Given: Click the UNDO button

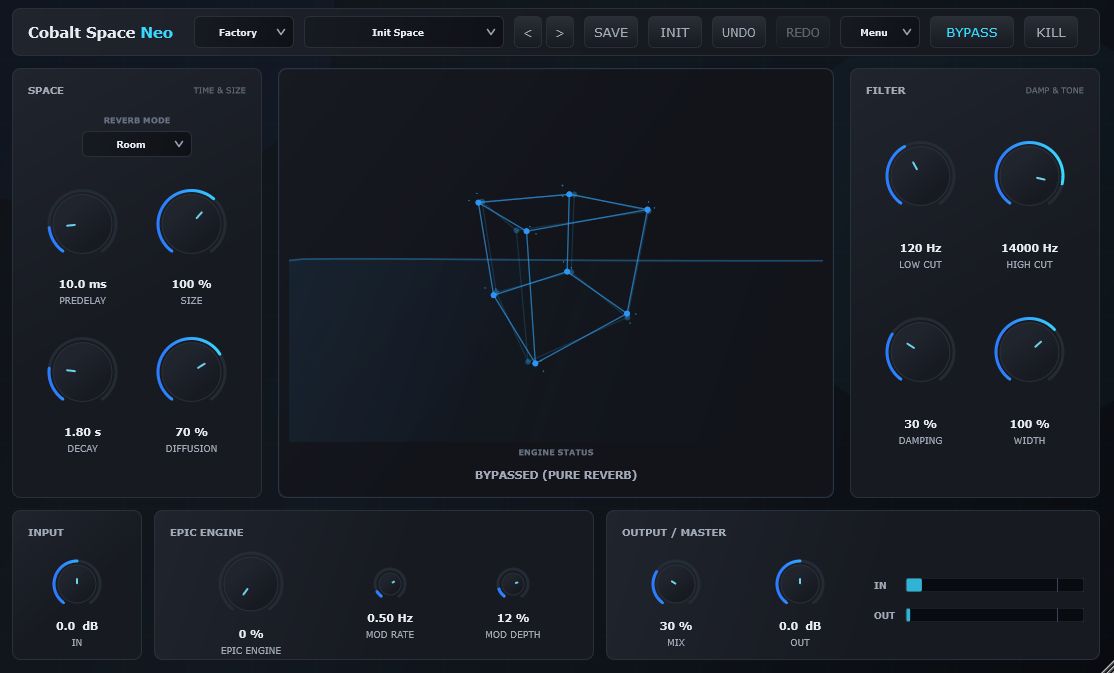Looking at the screenshot, I should tap(739, 33).
